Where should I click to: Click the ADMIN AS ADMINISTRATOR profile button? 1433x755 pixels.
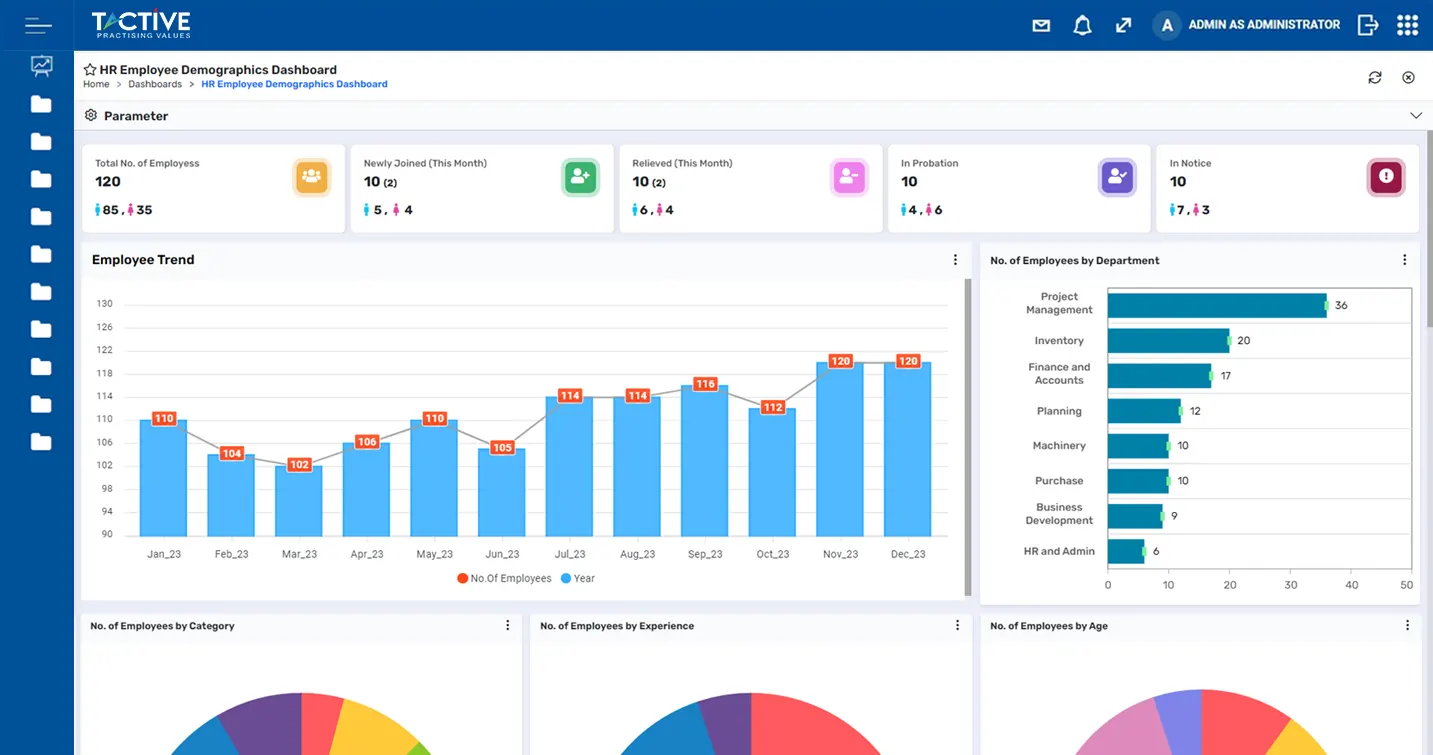(1246, 24)
